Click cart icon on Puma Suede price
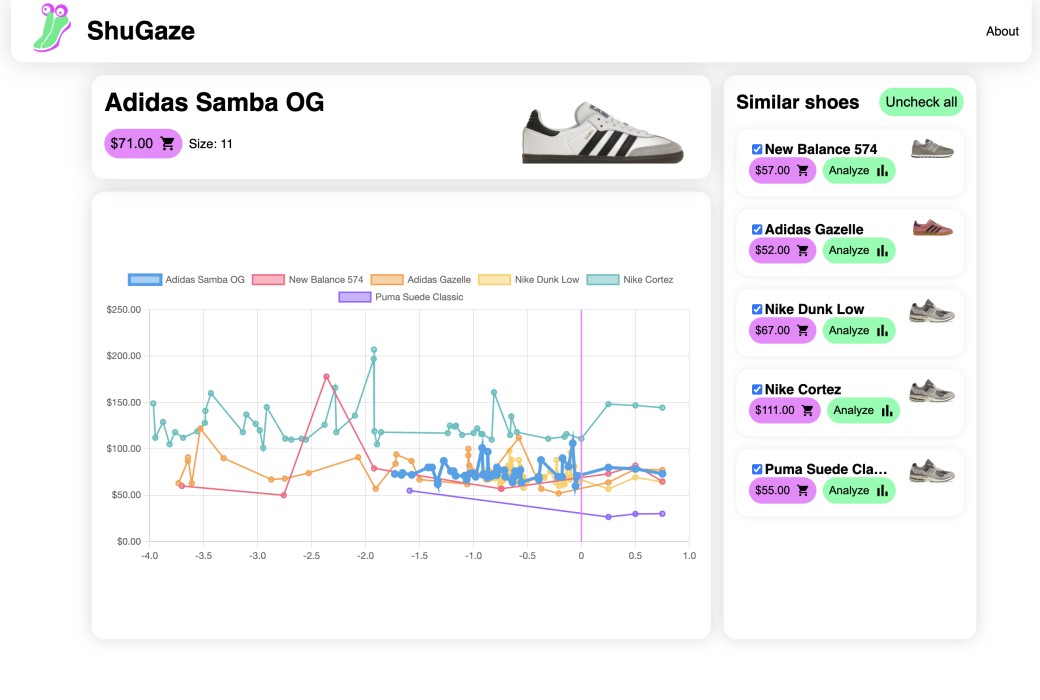 point(802,491)
